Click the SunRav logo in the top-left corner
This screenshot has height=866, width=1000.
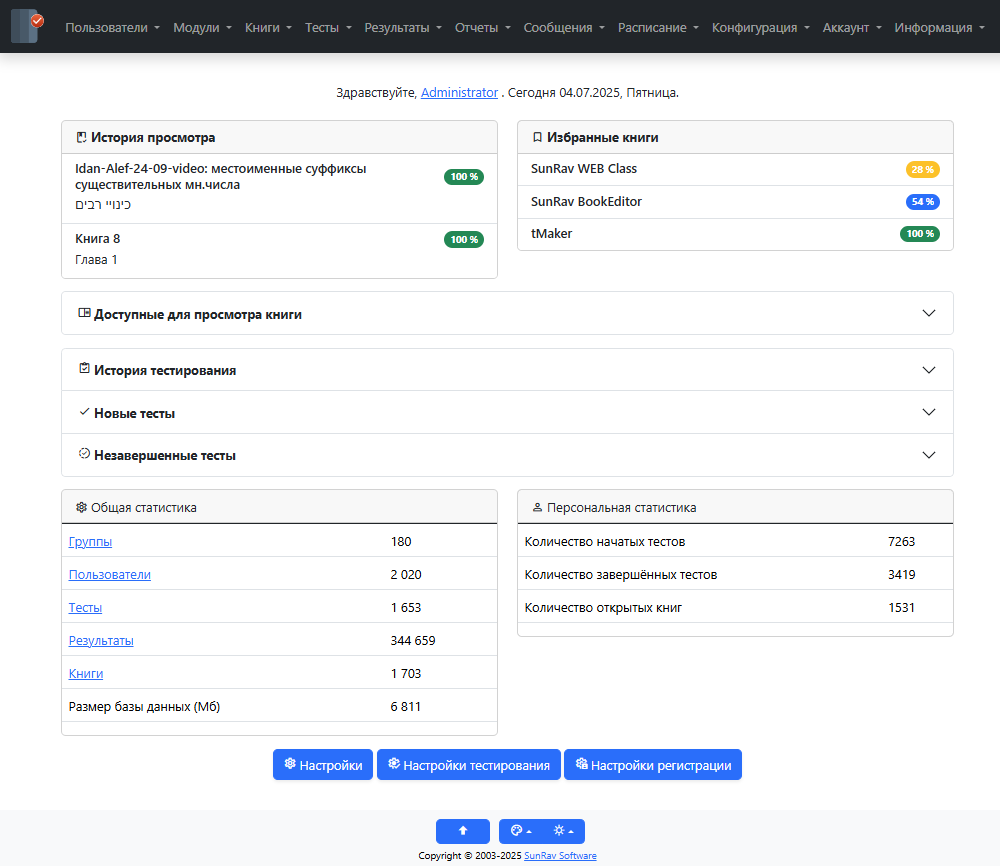point(25,27)
